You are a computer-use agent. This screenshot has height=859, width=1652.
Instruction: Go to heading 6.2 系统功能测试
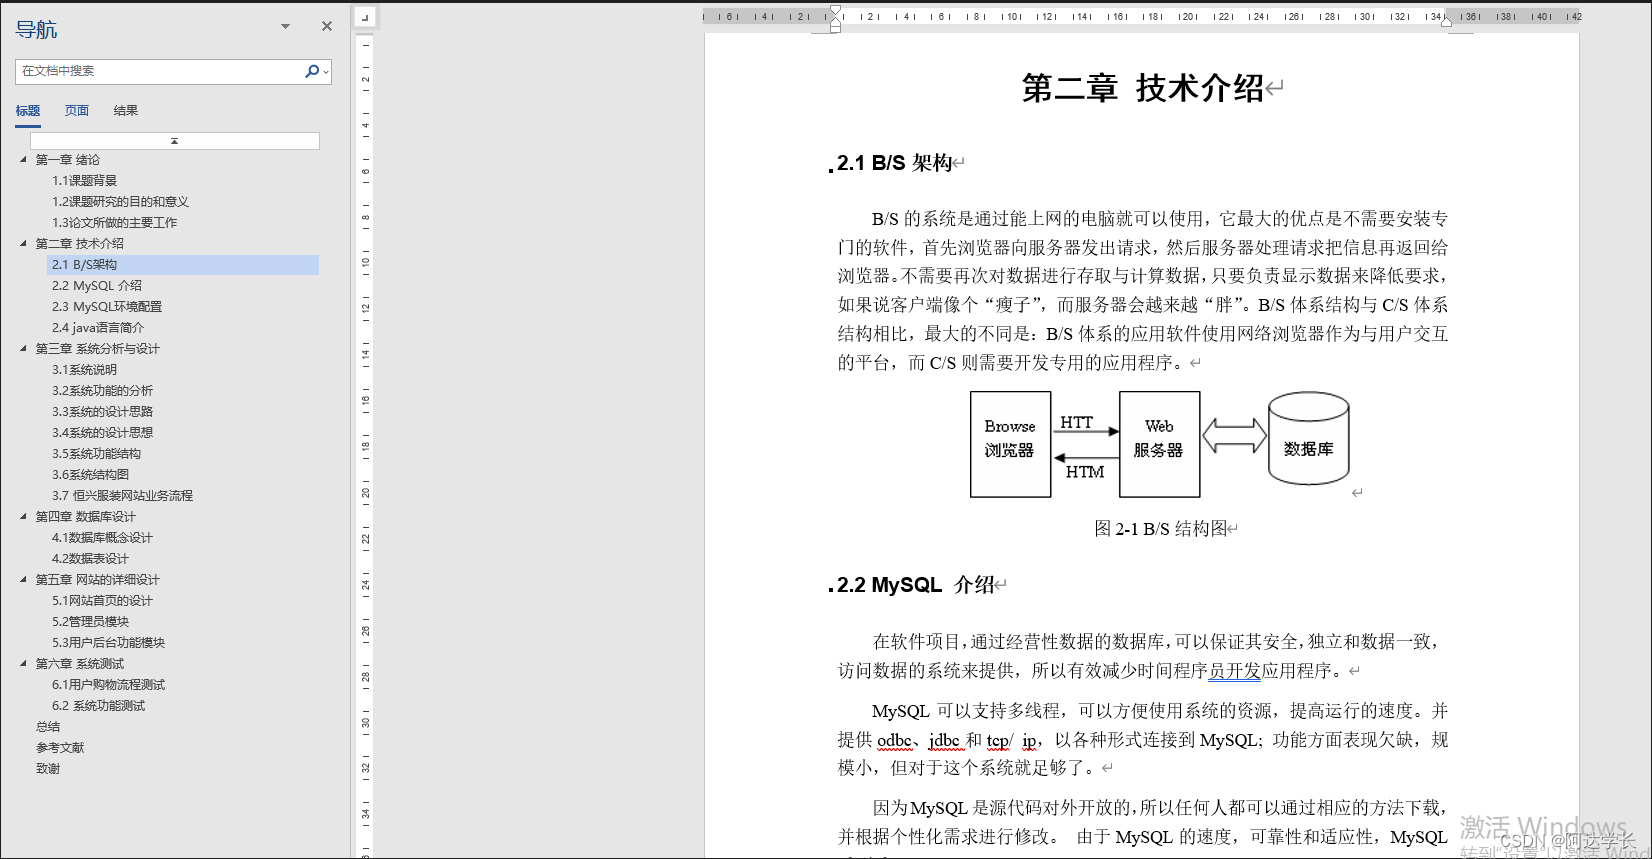[x=99, y=706]
